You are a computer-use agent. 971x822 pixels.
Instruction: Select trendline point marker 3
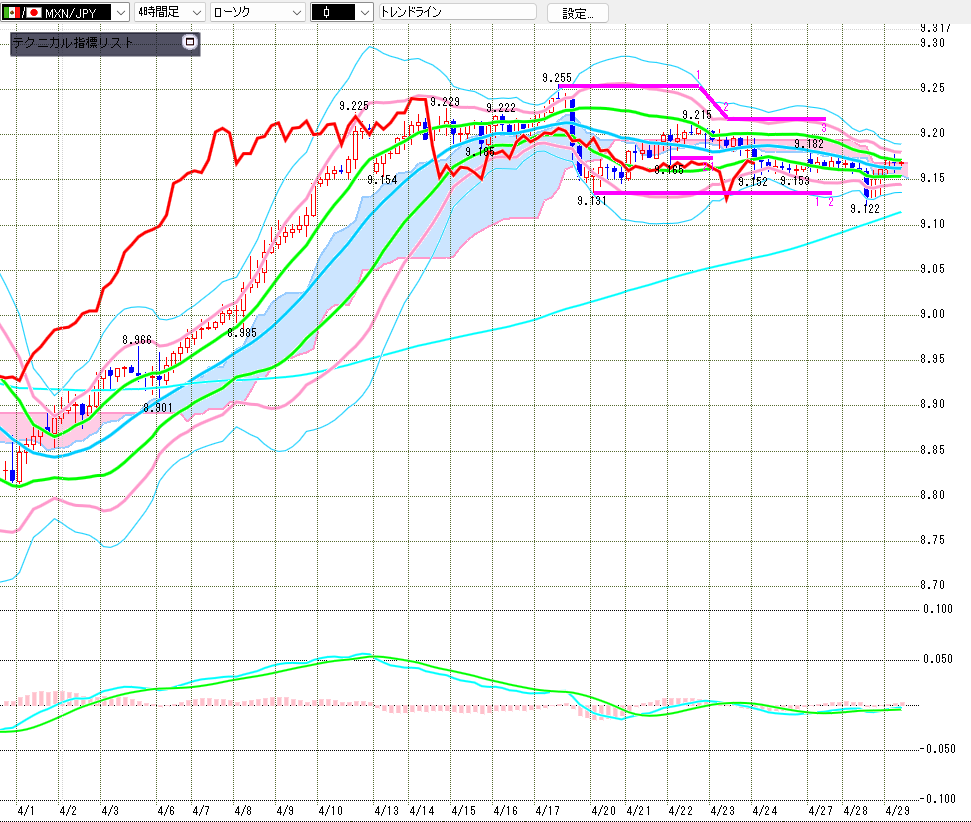823,128
